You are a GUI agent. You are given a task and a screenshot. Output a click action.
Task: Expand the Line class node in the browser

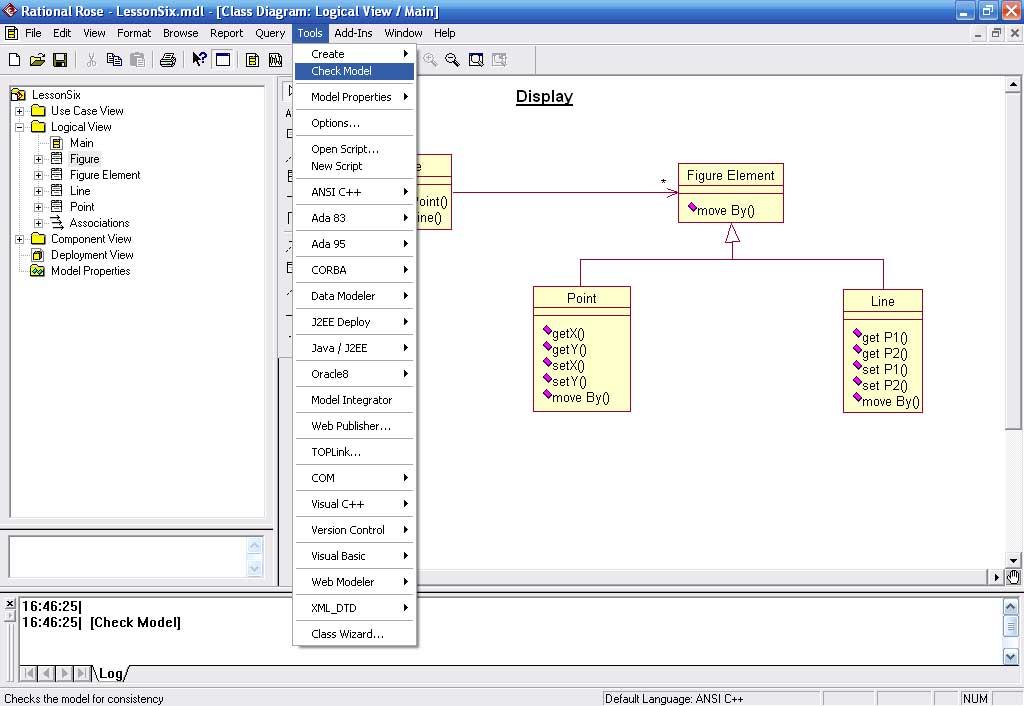click(x=39, y=191)
